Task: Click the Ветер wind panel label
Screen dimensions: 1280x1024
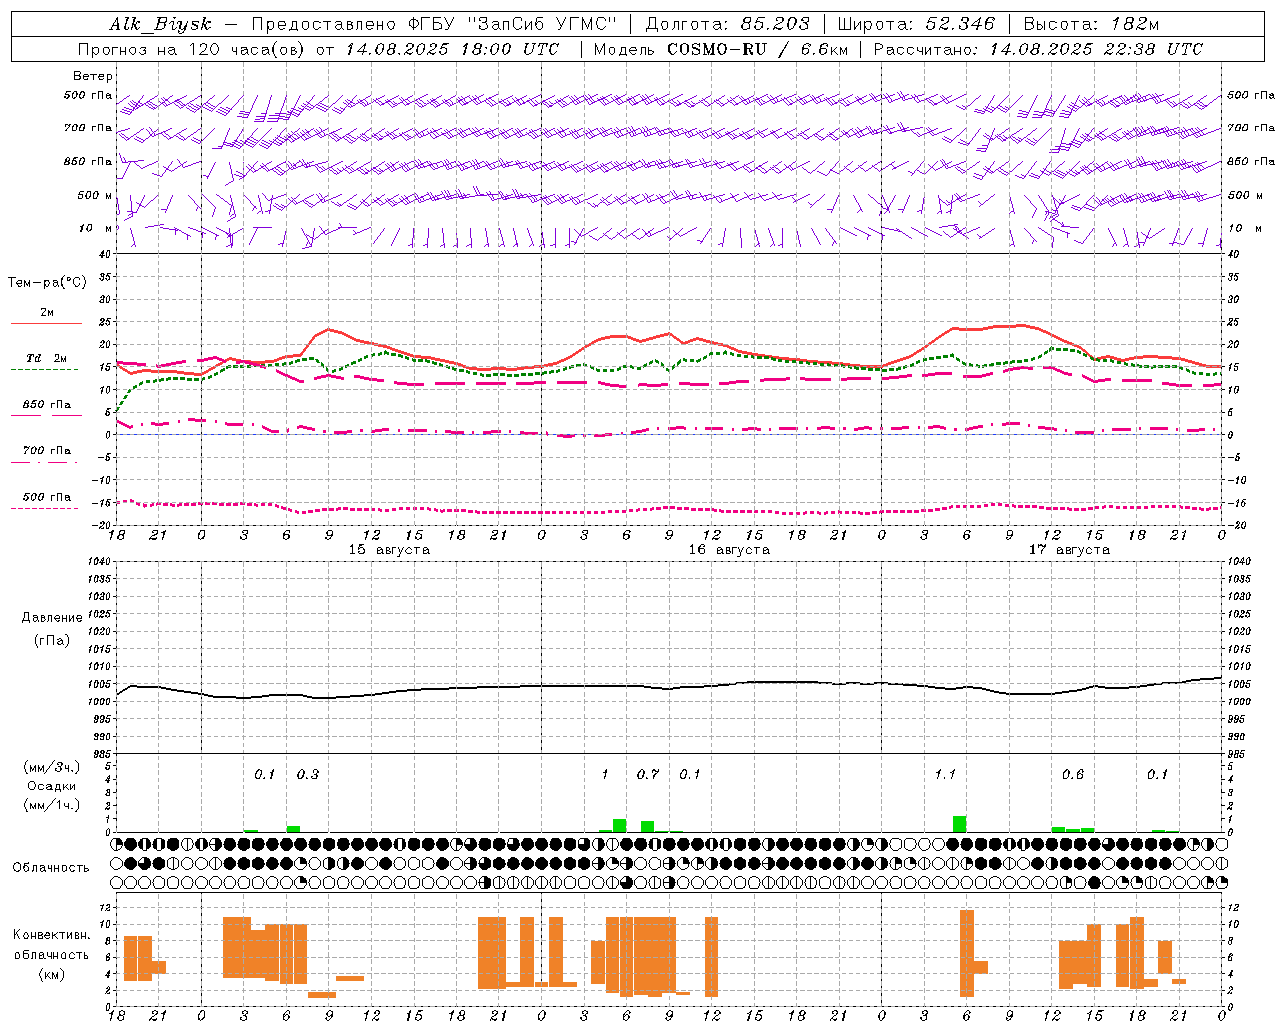Action: (x=93, y=76)
